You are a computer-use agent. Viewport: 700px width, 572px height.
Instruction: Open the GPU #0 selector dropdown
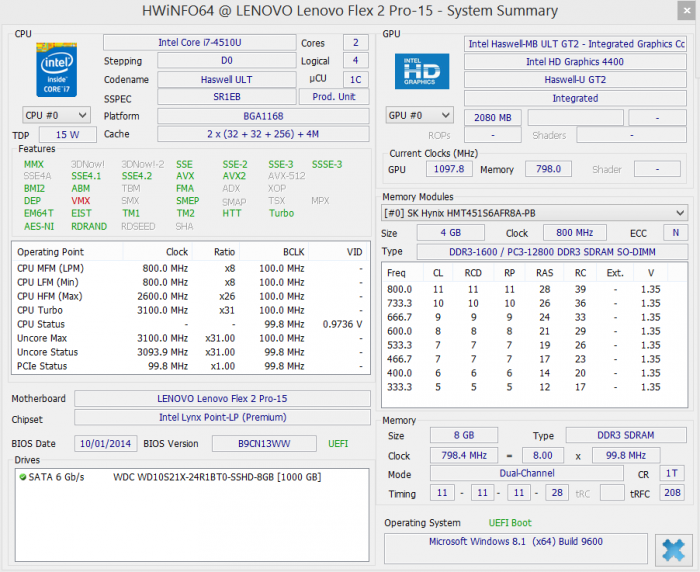coord(419,115)
